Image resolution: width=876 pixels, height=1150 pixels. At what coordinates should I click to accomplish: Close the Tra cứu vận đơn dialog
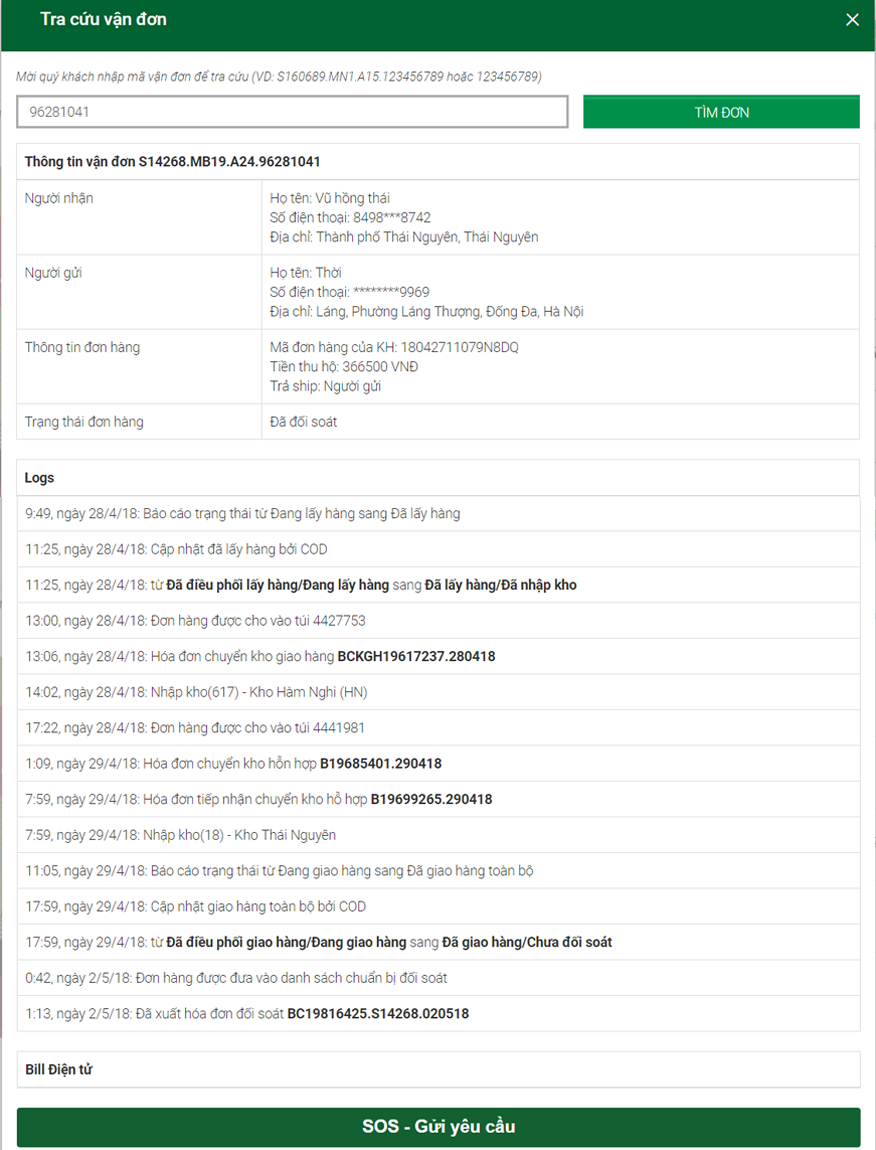(x=852, y=20)
